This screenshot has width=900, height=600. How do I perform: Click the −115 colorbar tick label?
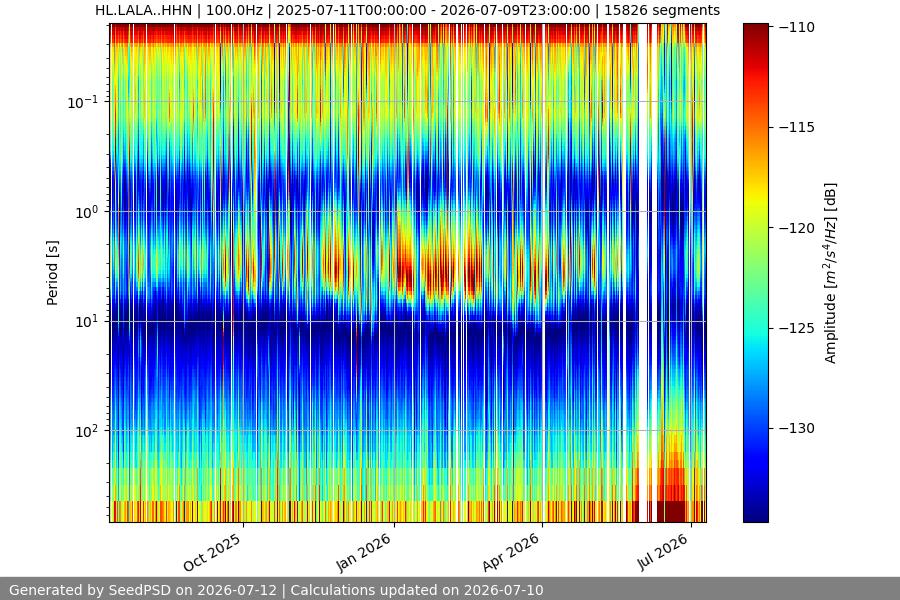tap(797, 127)
